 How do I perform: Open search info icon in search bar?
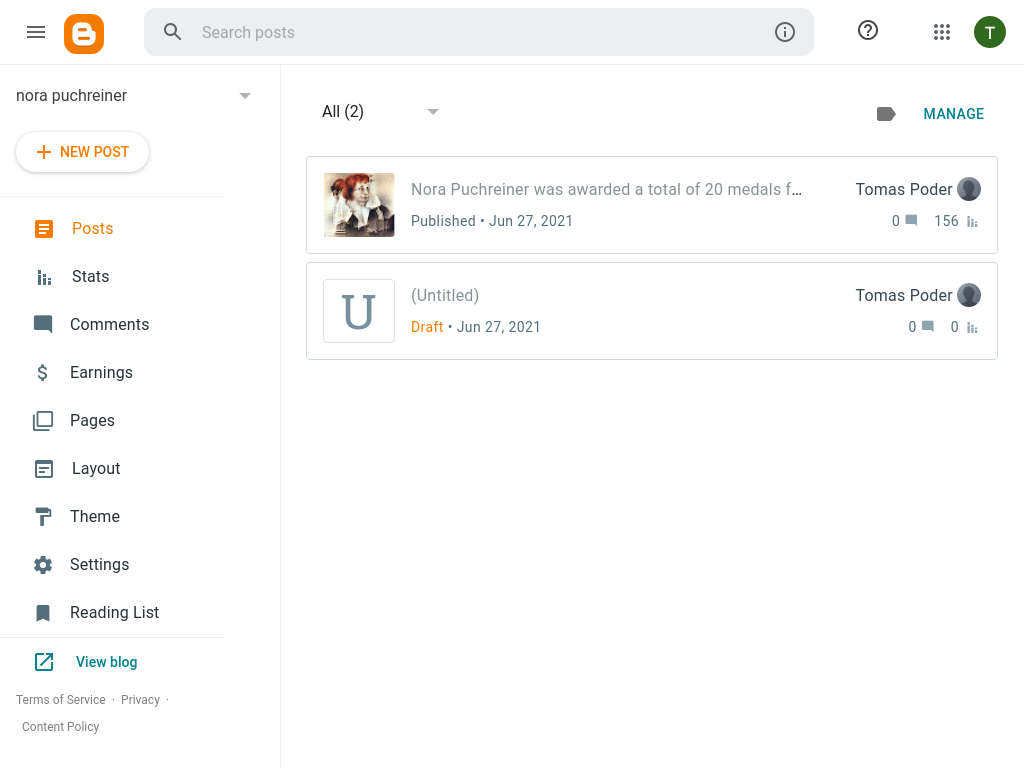click(785, 32)
